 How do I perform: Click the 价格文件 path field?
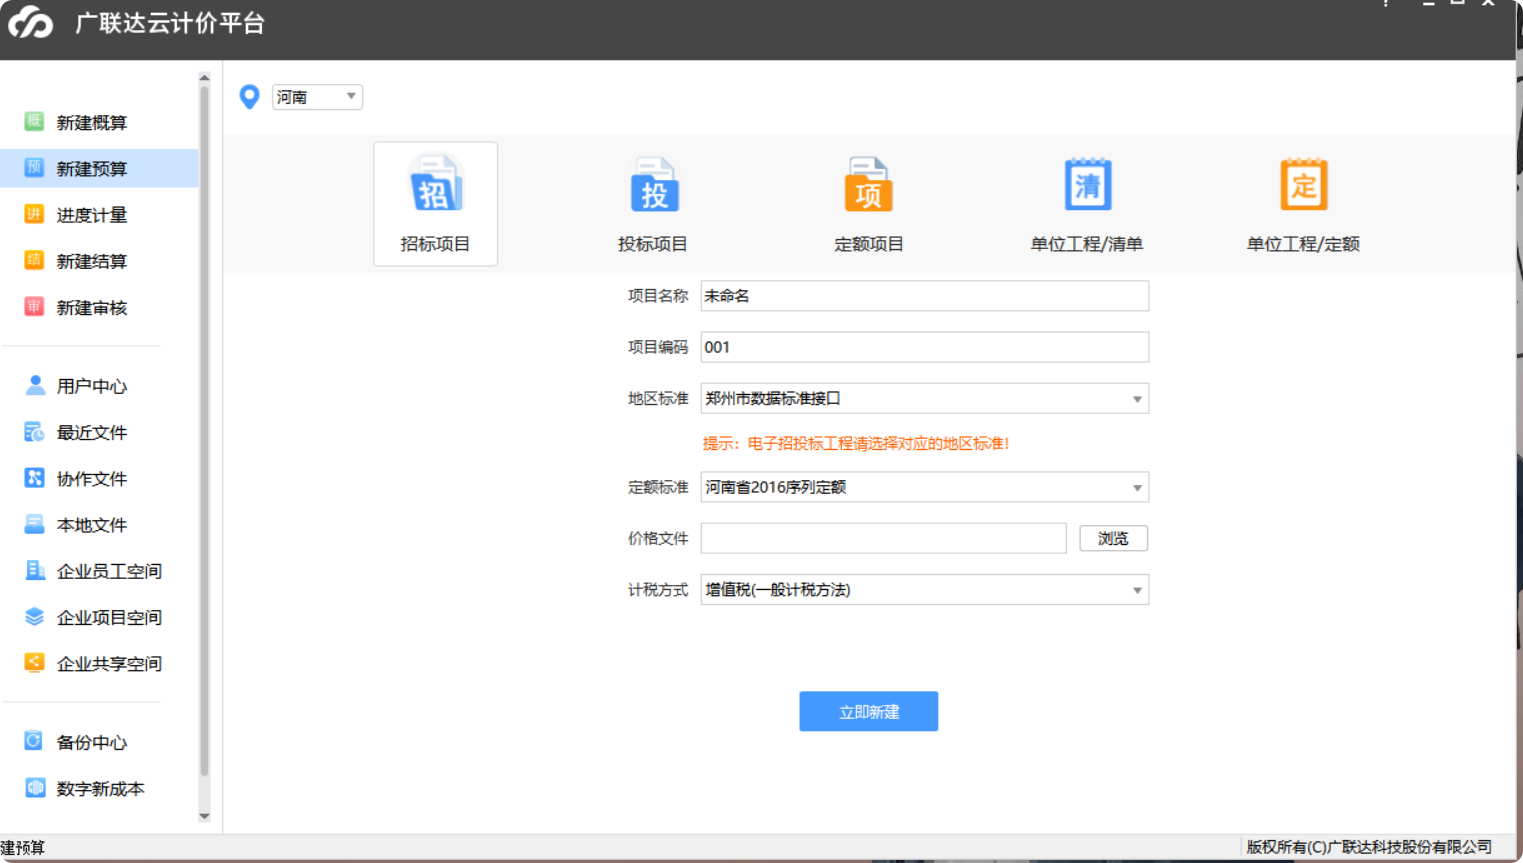(x=883, y=538)
